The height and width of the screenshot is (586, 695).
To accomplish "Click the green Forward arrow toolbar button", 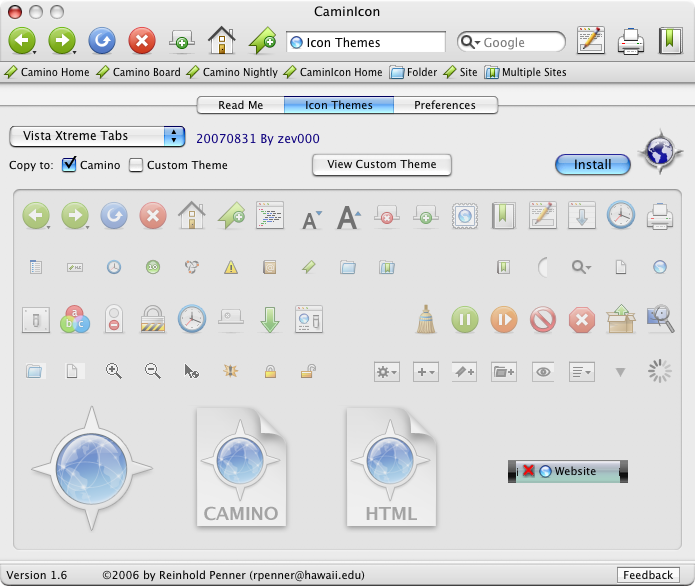I will pos(62,41).
